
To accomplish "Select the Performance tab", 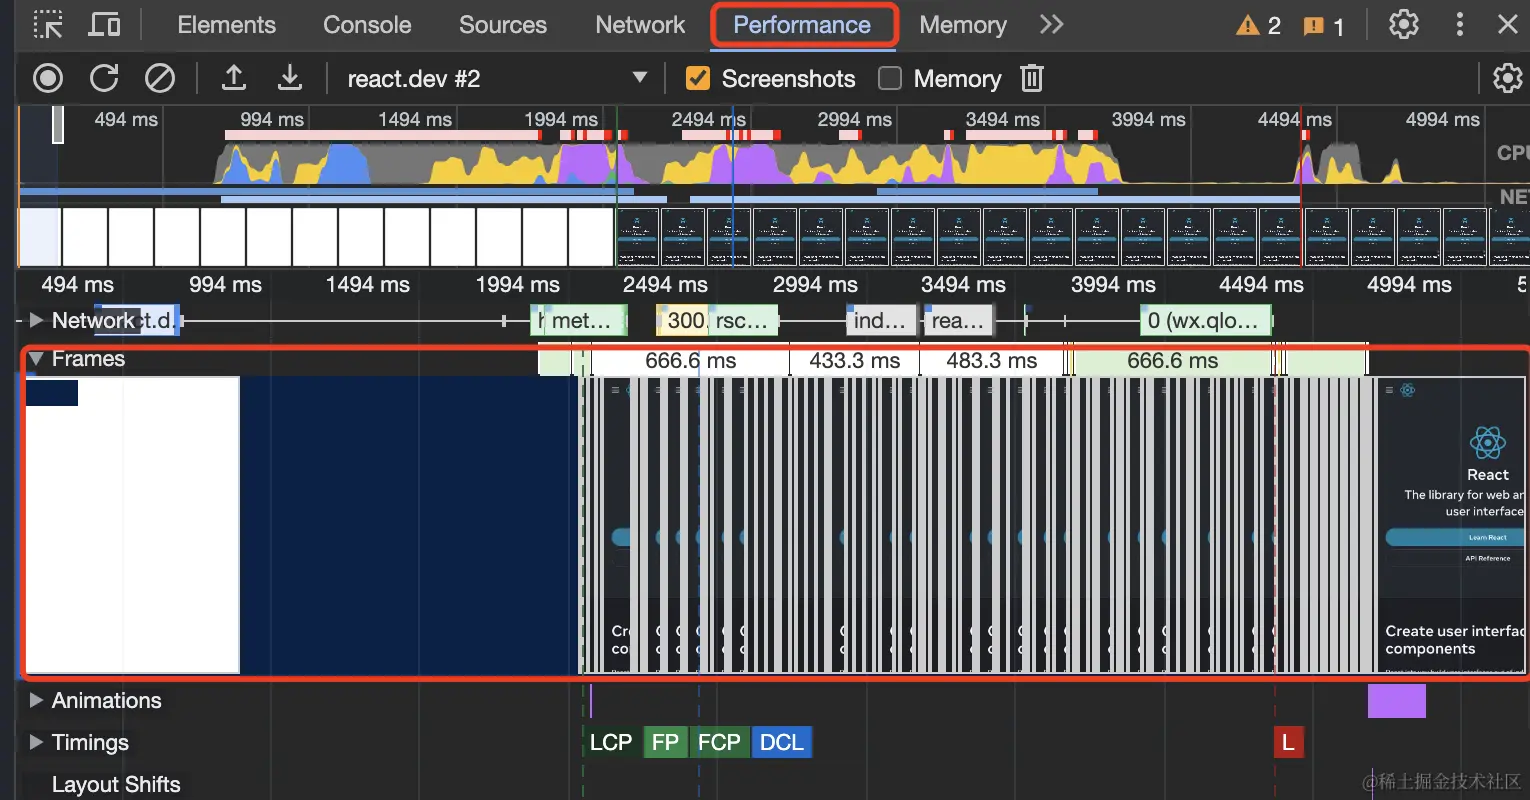I will (802, 25).
